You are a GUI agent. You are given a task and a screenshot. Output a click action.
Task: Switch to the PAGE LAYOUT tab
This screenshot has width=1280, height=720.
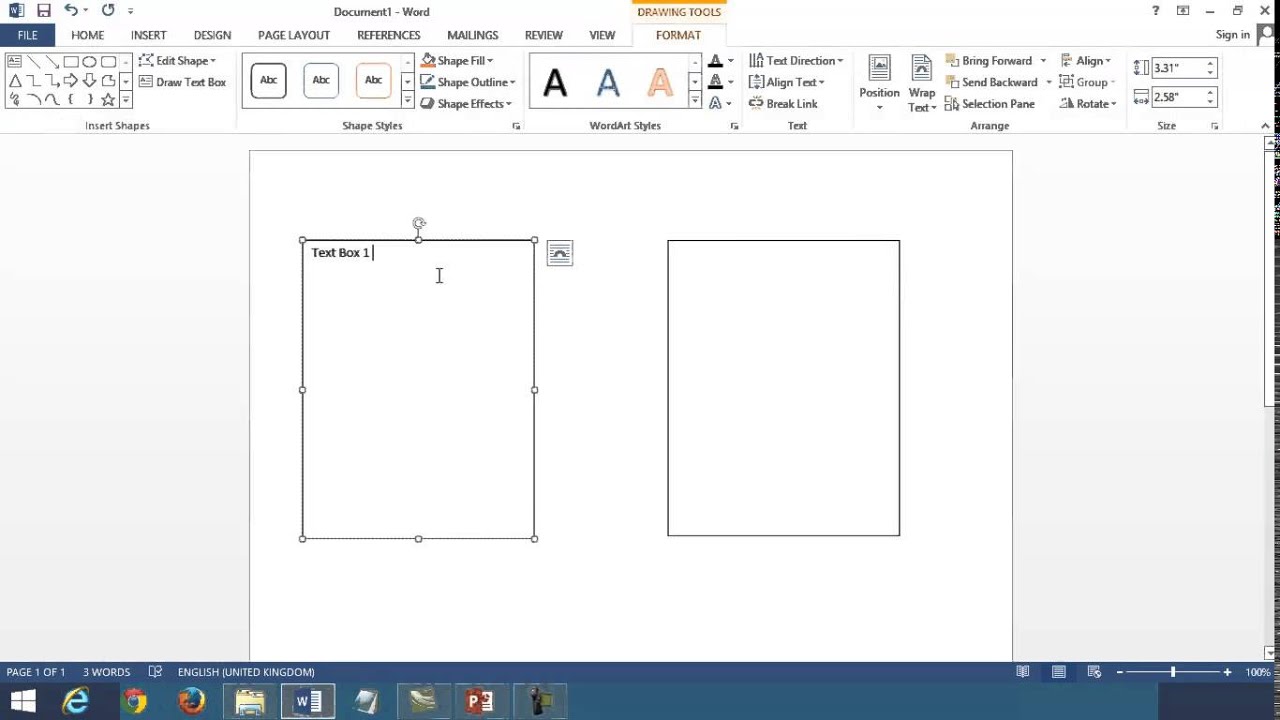click(x=294, y=35)
